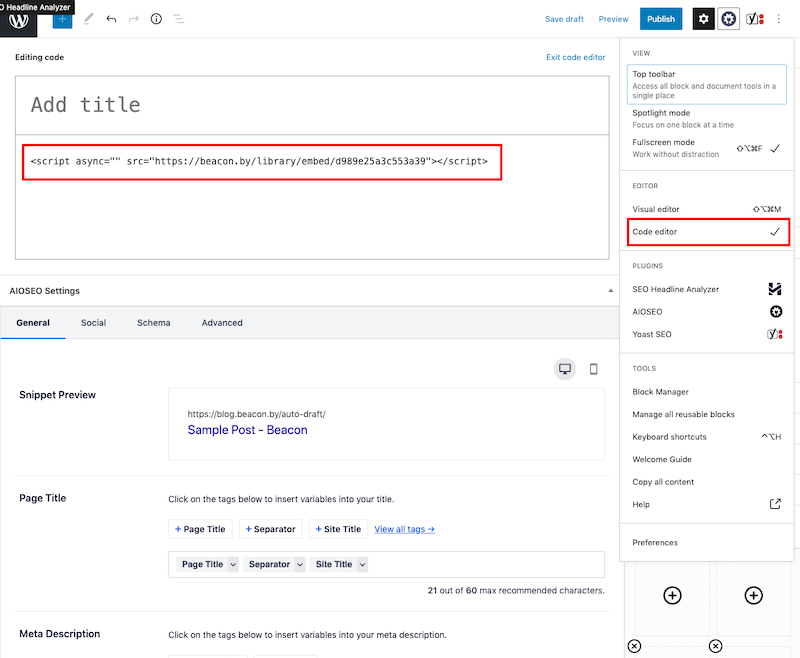Click right circled X remove icon

[716, 646]
